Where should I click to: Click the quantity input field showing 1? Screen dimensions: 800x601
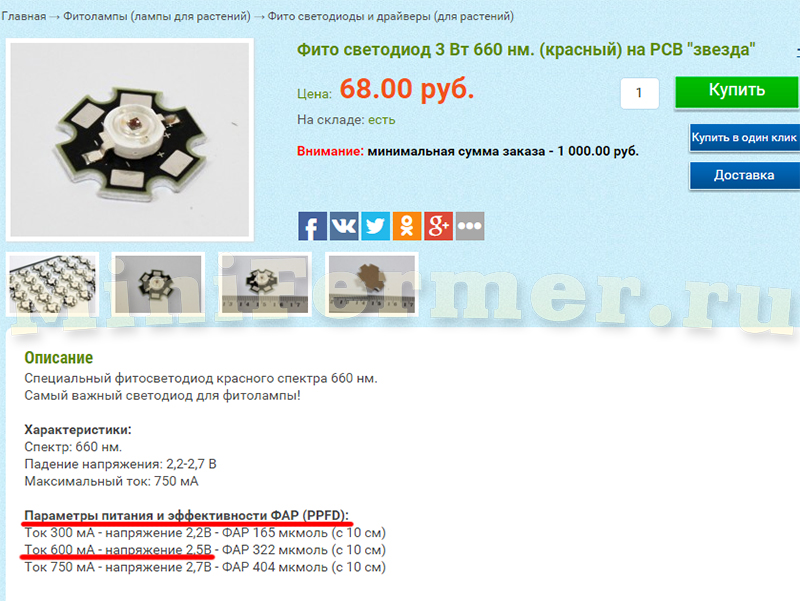(639, 93)
